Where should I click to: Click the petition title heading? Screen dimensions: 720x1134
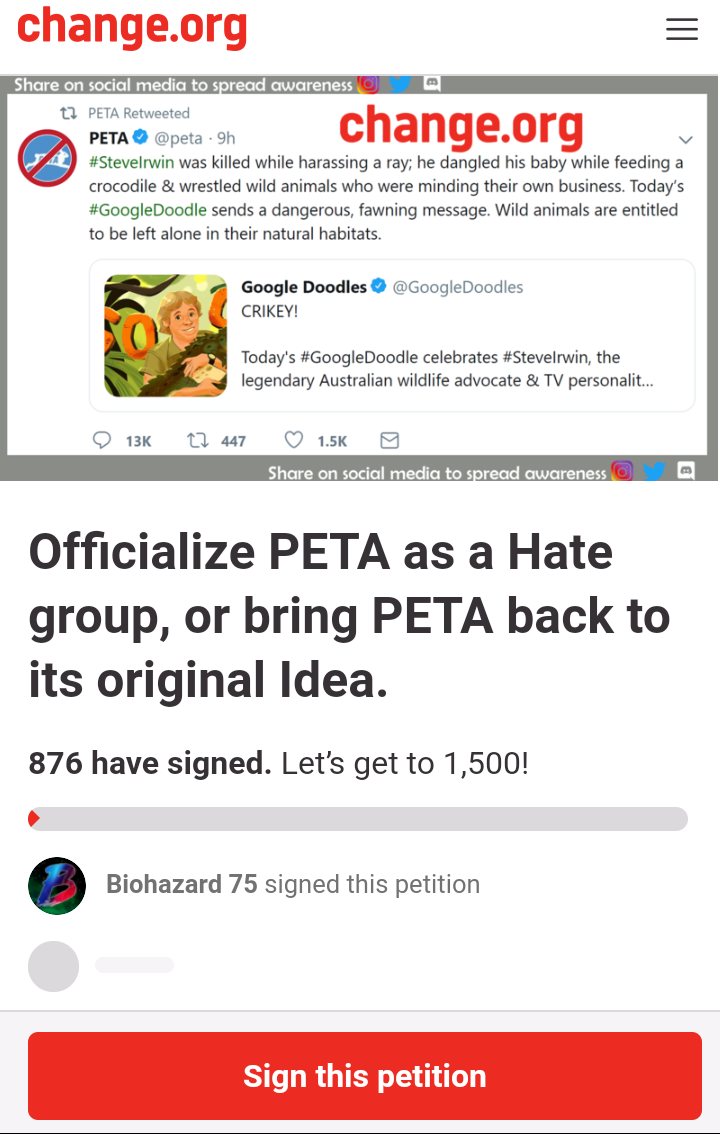[x=349, y=615]
